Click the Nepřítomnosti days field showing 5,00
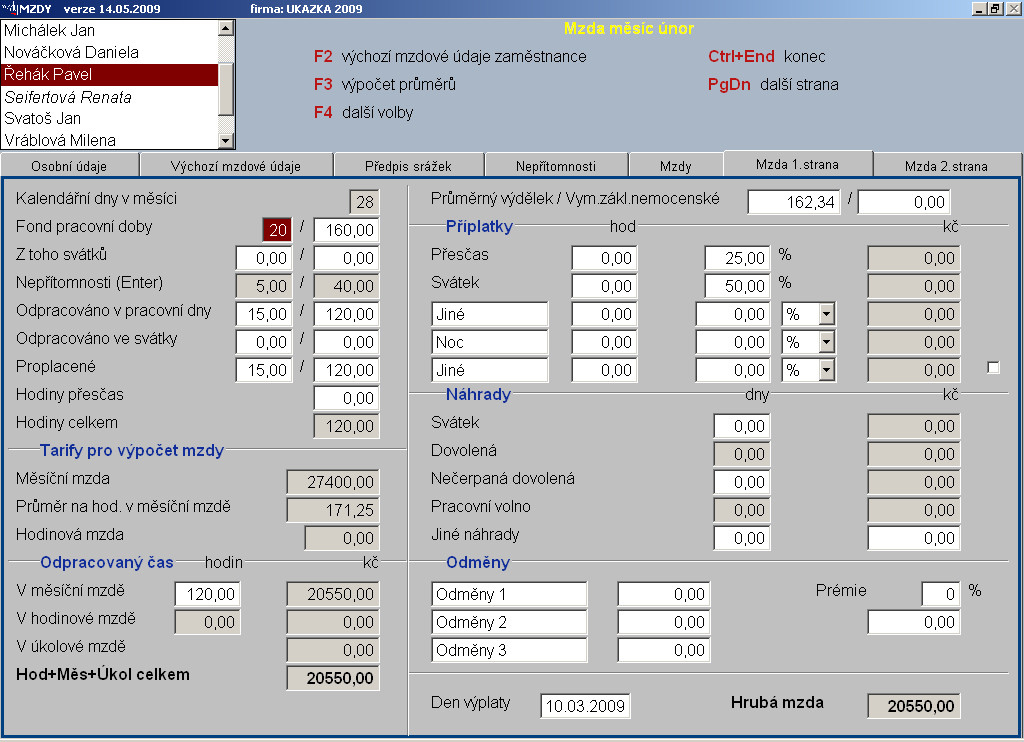Screen dimensions: 1024x742 (264, 286)
